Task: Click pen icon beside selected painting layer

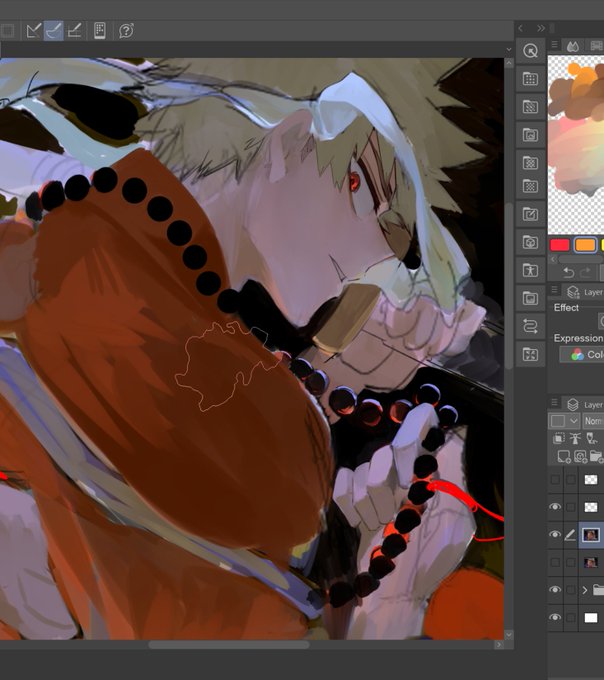Action: pyautogui.click(x=571, y=535)
